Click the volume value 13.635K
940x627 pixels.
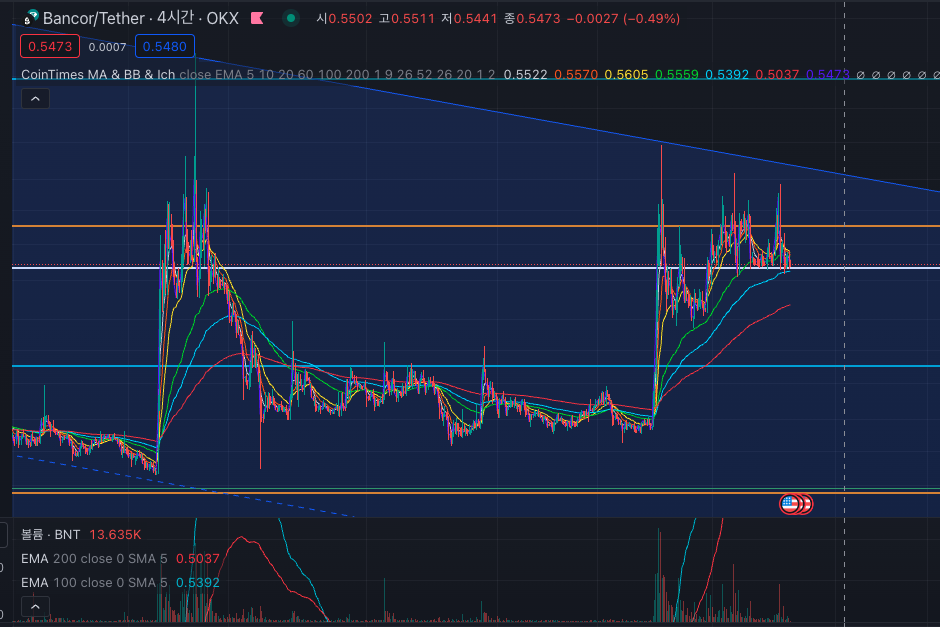[115, 534]
